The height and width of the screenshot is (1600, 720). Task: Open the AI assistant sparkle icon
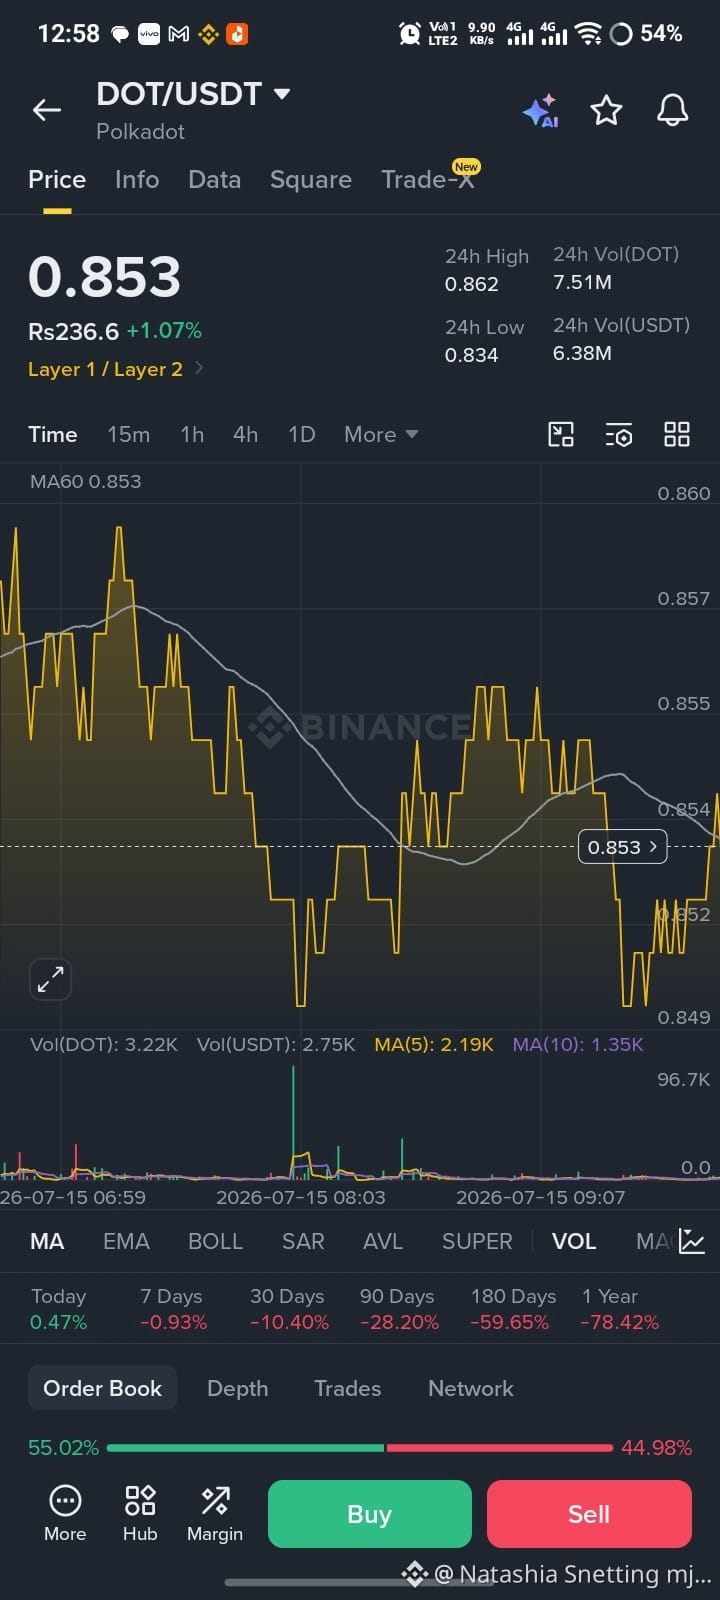pos(541,110)
